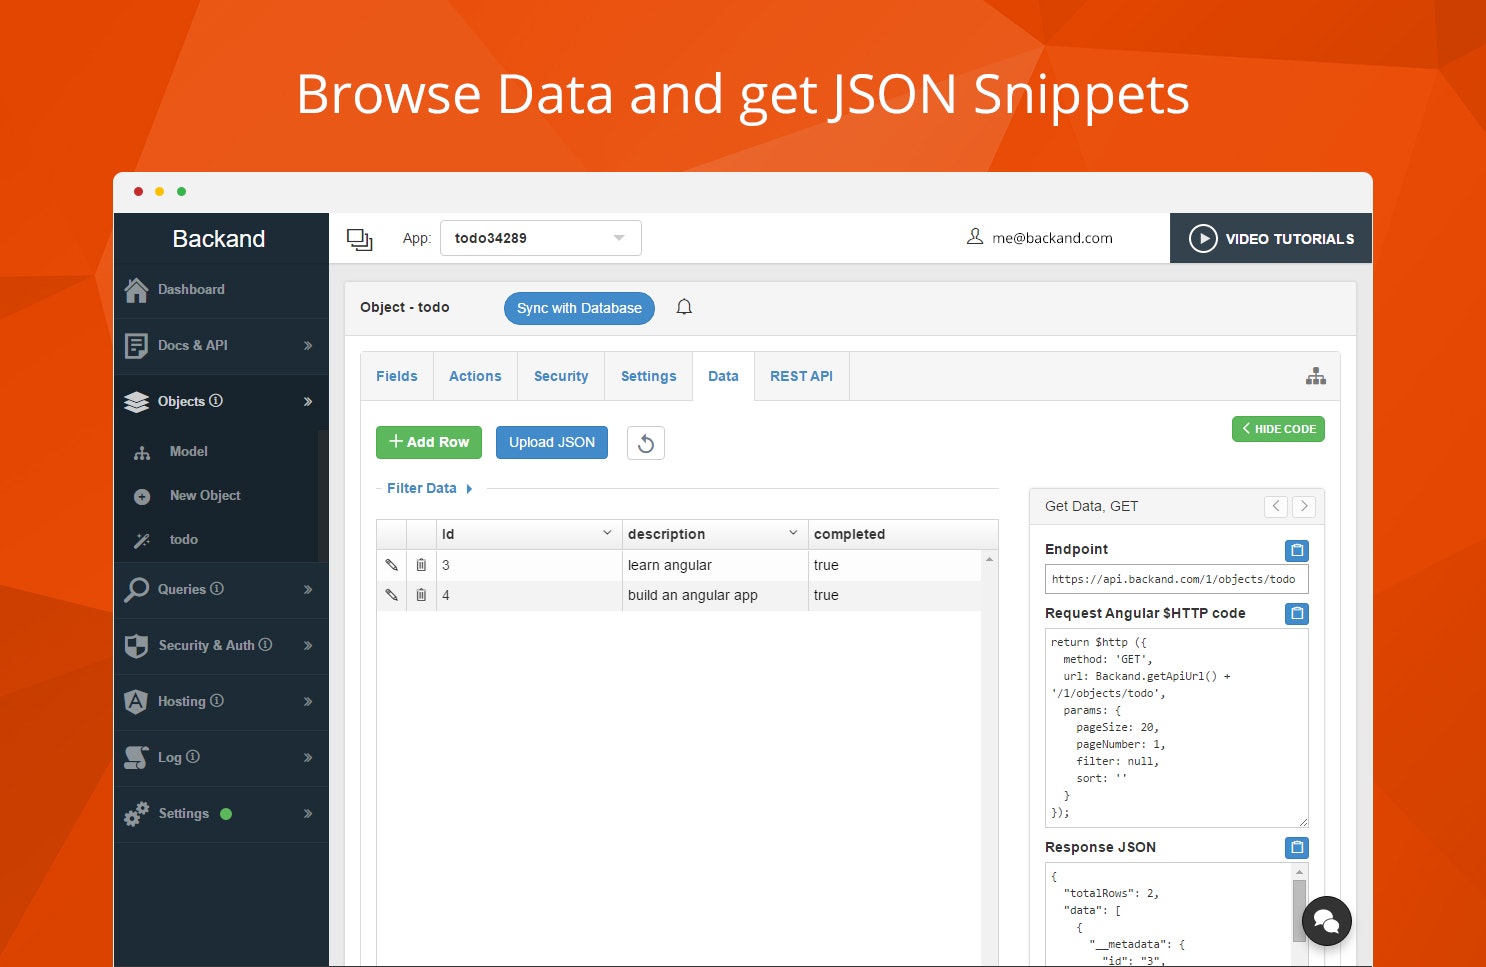Switch to the REST API tab
This screenshot has width=1486, height=967.
(x=801, y=376)
